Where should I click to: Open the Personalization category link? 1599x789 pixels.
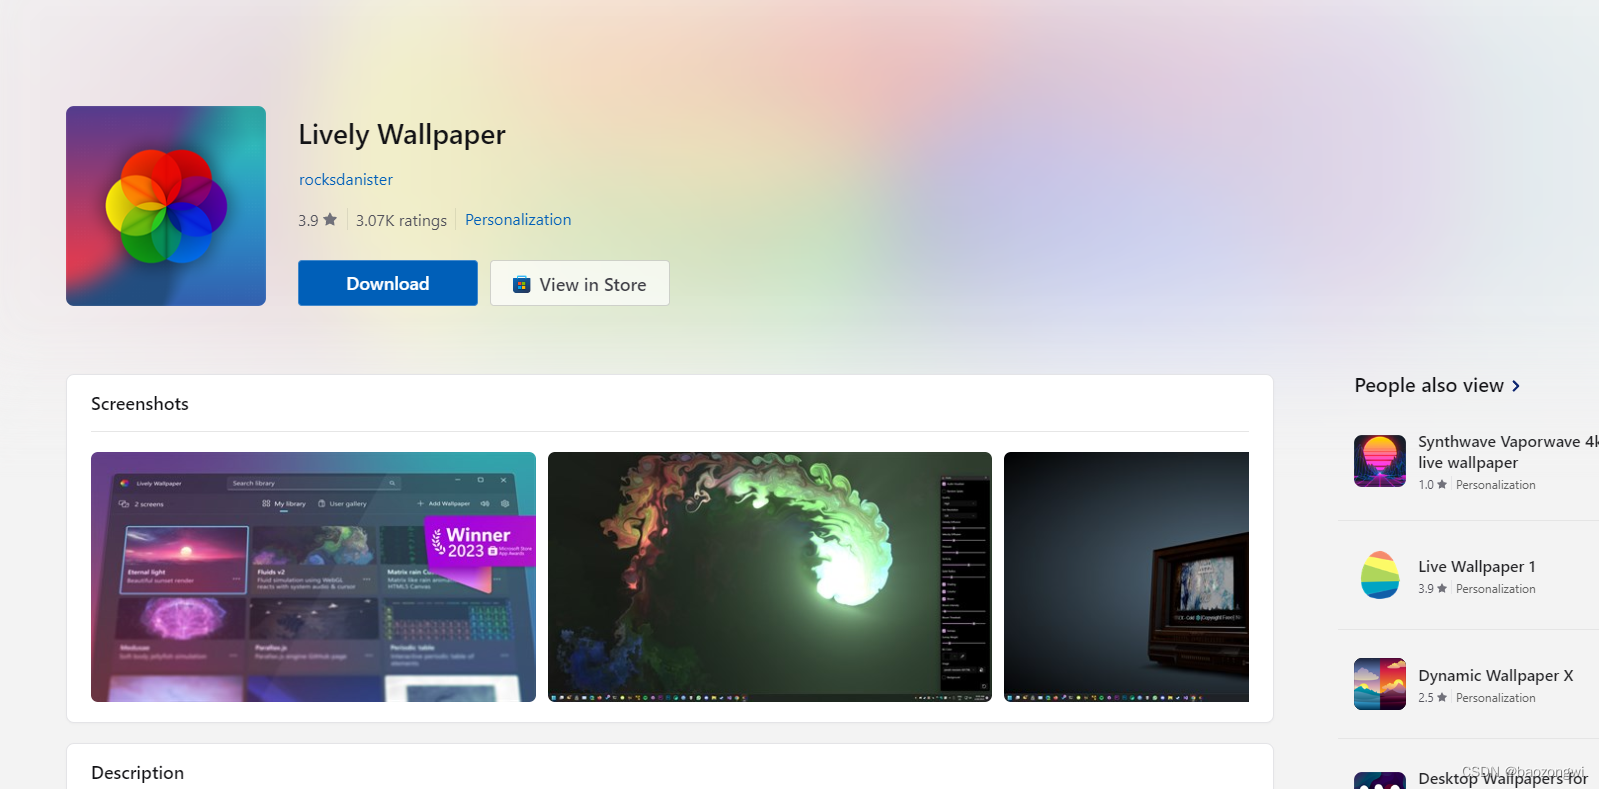(x=518, y=220)
